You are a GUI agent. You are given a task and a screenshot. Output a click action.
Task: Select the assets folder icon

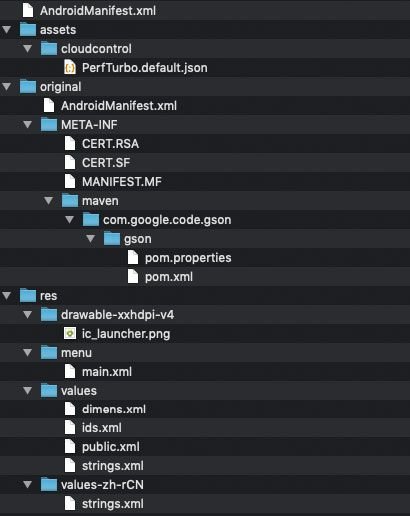[28, 30]
